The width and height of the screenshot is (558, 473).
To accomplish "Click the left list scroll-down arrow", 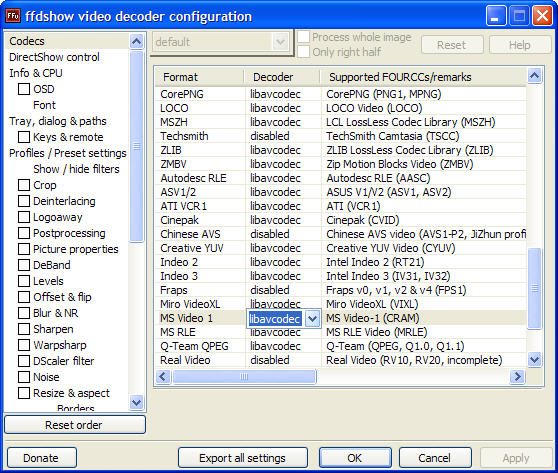I will pyautogui.click(x=137, y=403).
